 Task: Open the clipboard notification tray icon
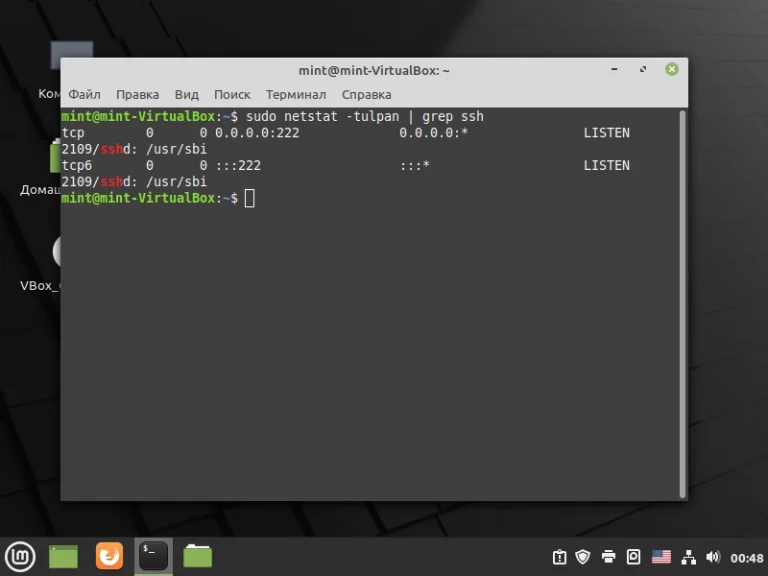click(x=559, y=557)
